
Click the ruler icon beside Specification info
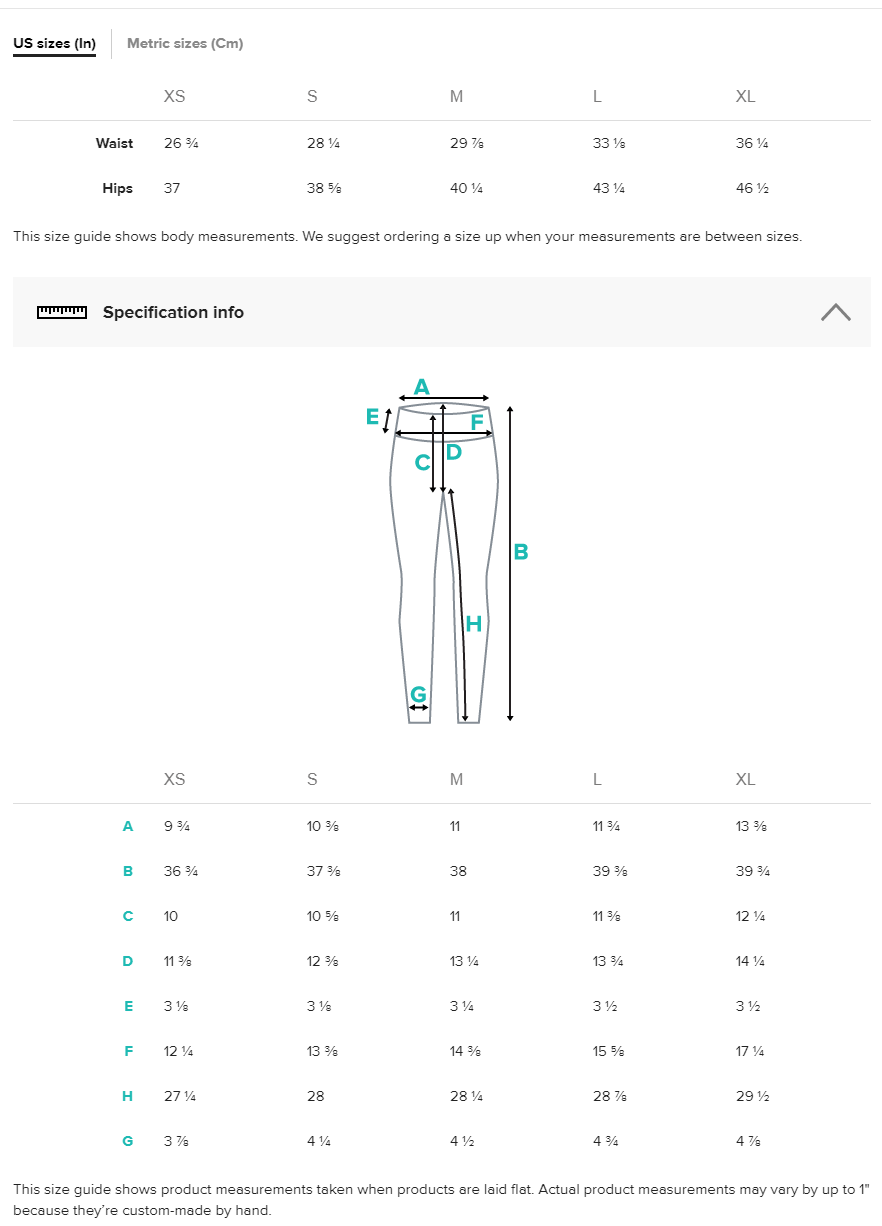tap(62, 312)
